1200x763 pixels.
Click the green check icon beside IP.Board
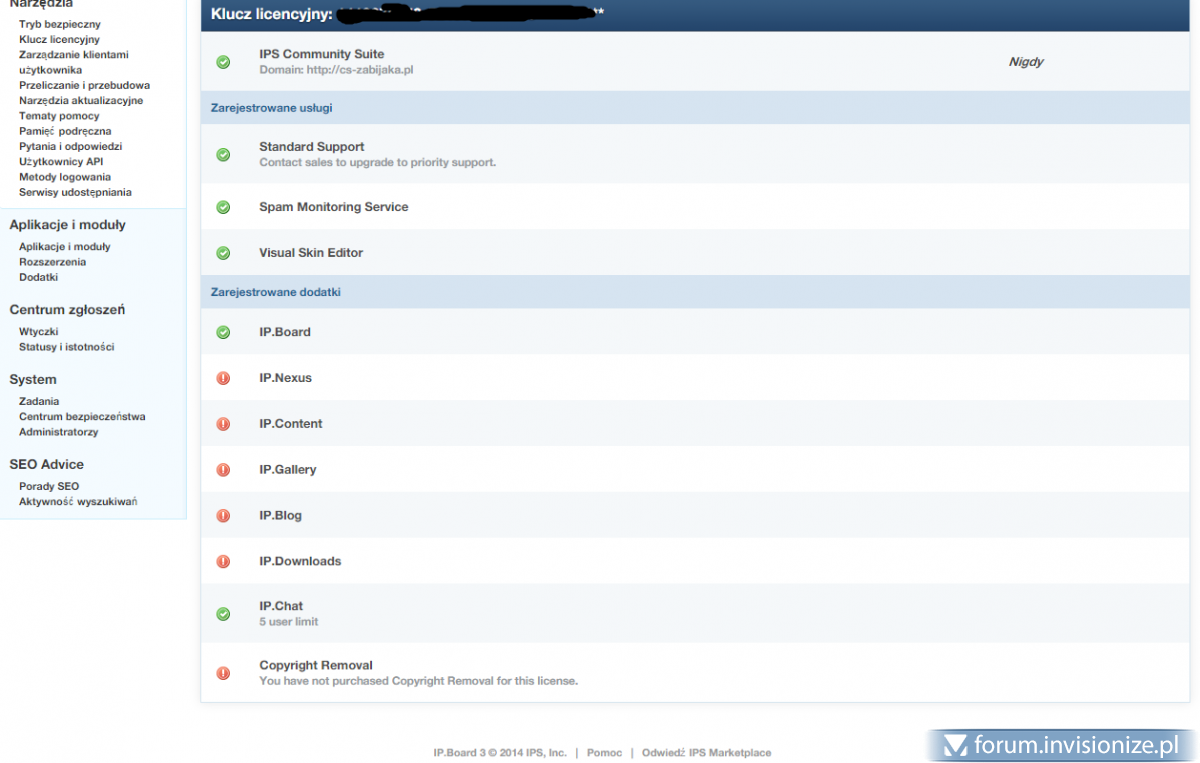point(223,332)
